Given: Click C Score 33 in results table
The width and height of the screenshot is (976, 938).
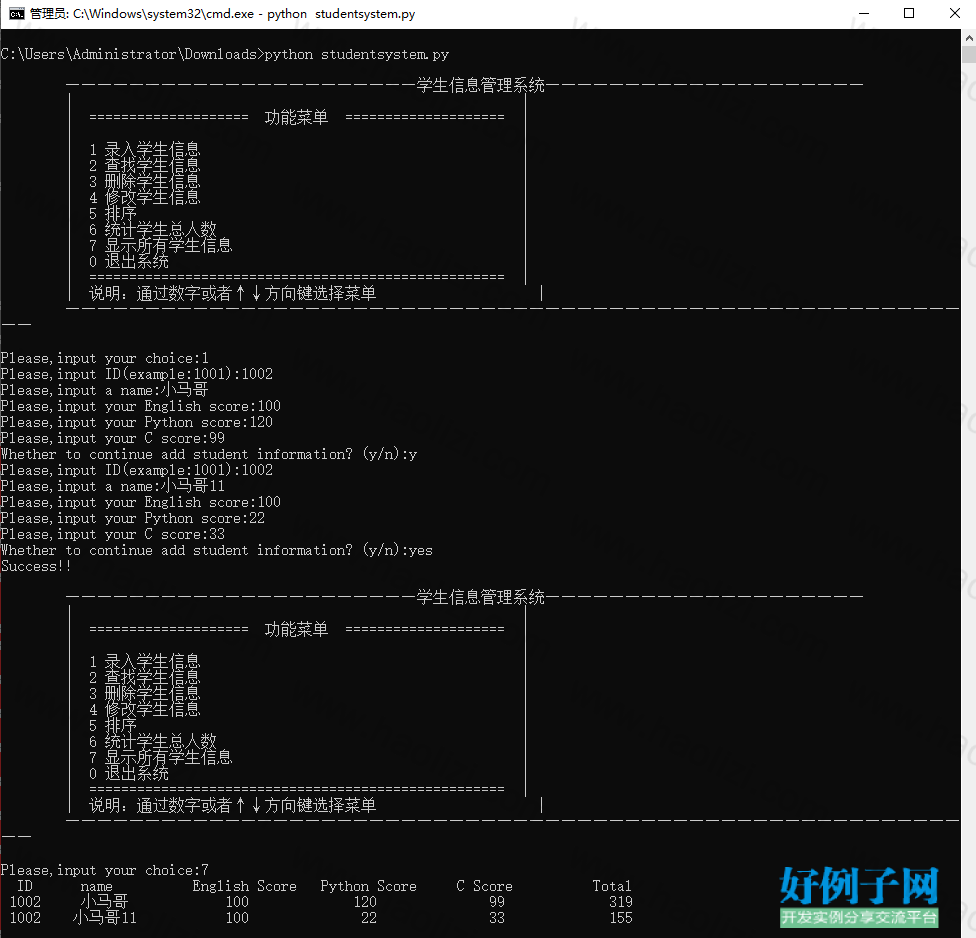Looking at the screenshot, I should pos(497,918).
